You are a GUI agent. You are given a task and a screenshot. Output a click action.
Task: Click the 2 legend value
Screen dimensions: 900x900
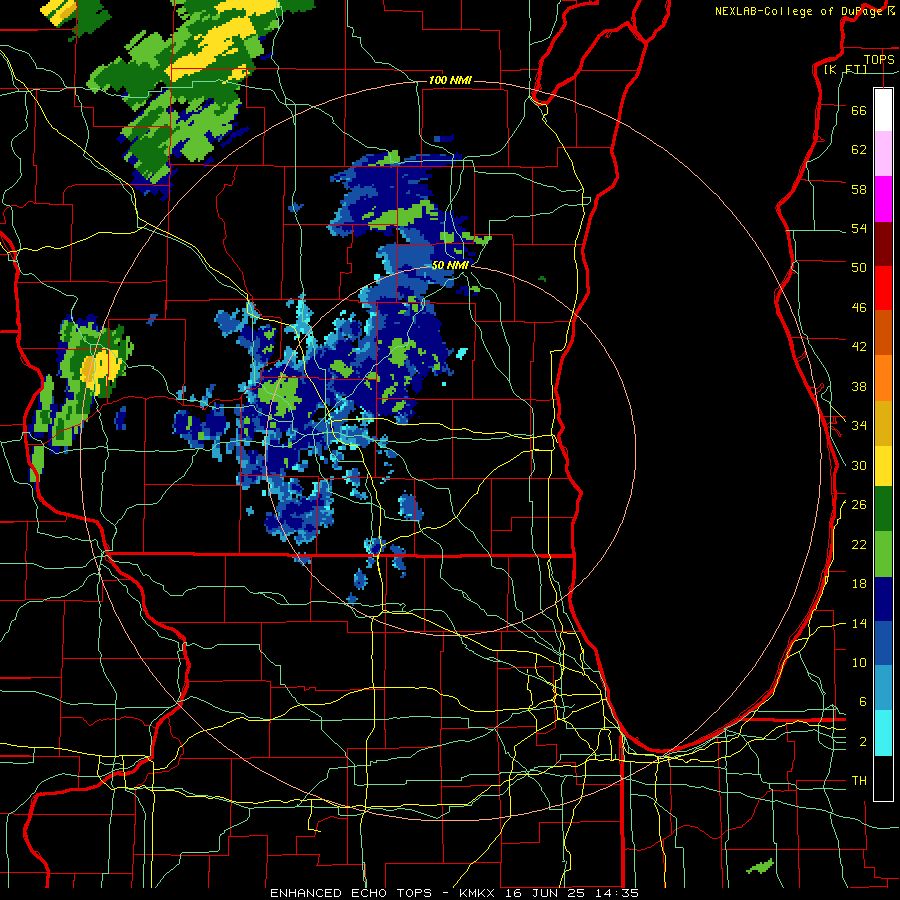(x=862, y=742)
